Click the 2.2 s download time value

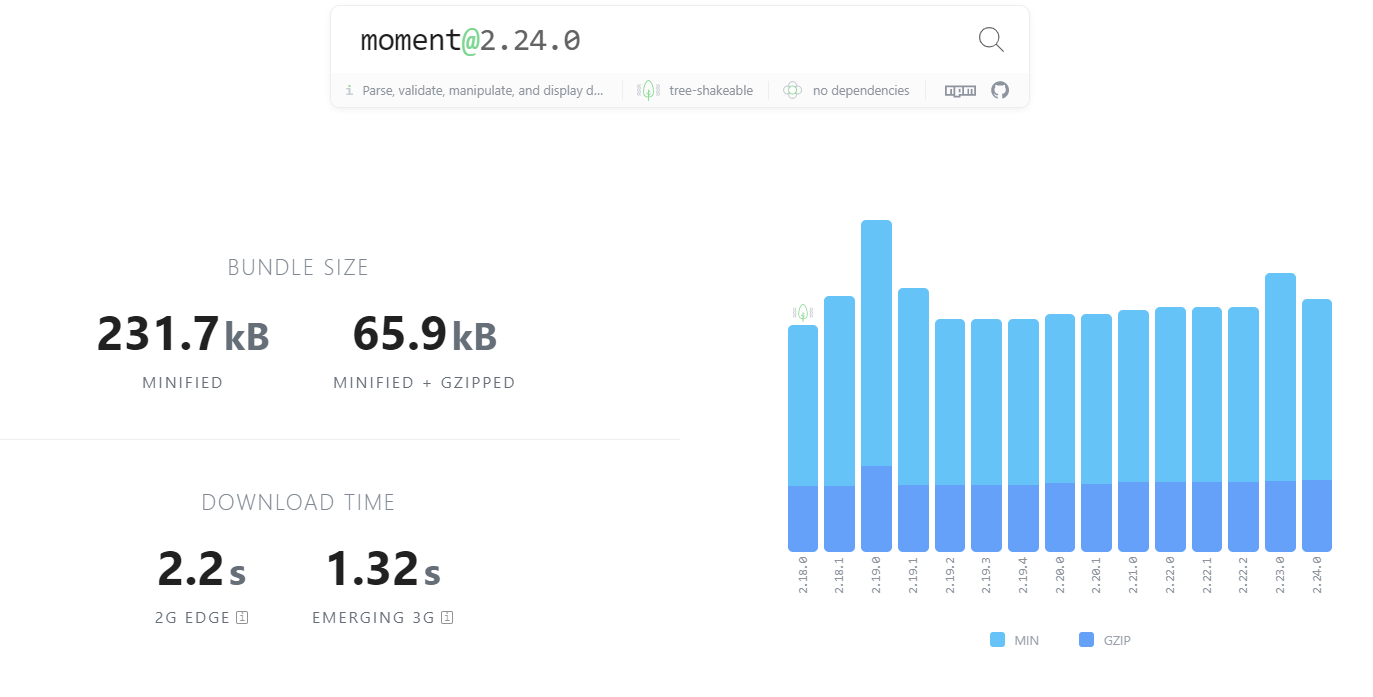pos(201,569)
